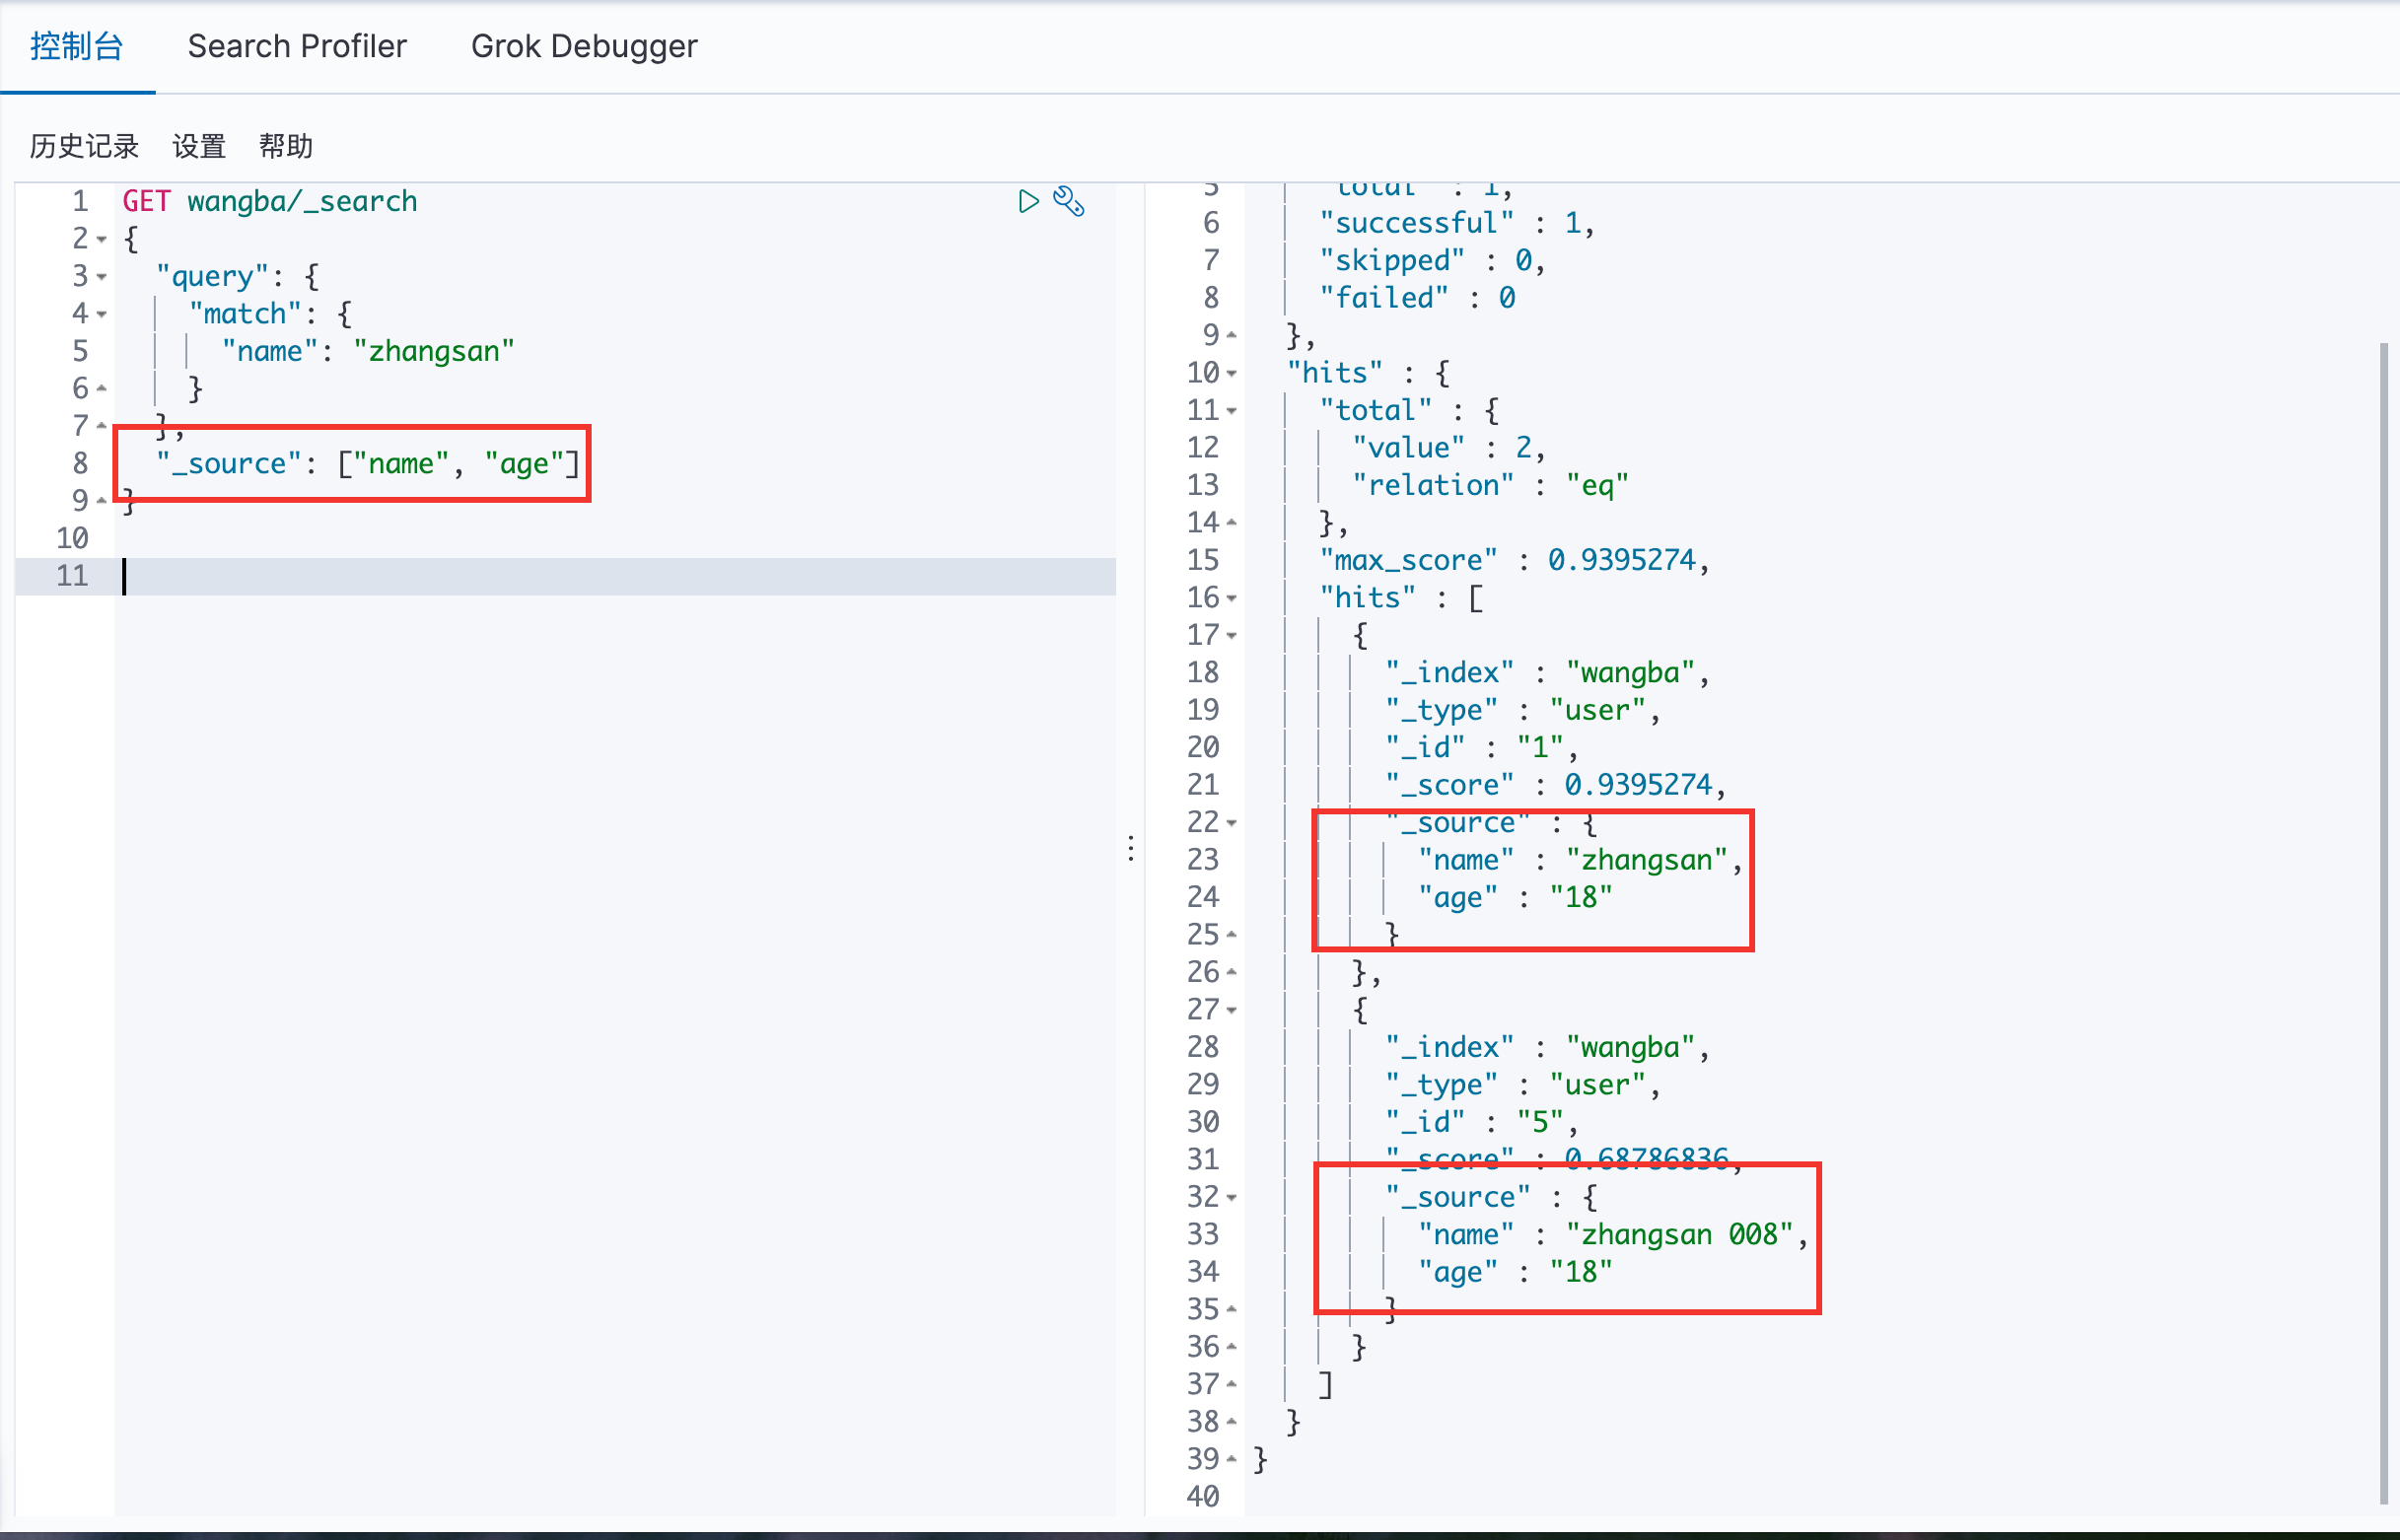This screenshot has width=2400, height=1540.
Task: Open 帮助 help link
Action: tap(286, 147)
